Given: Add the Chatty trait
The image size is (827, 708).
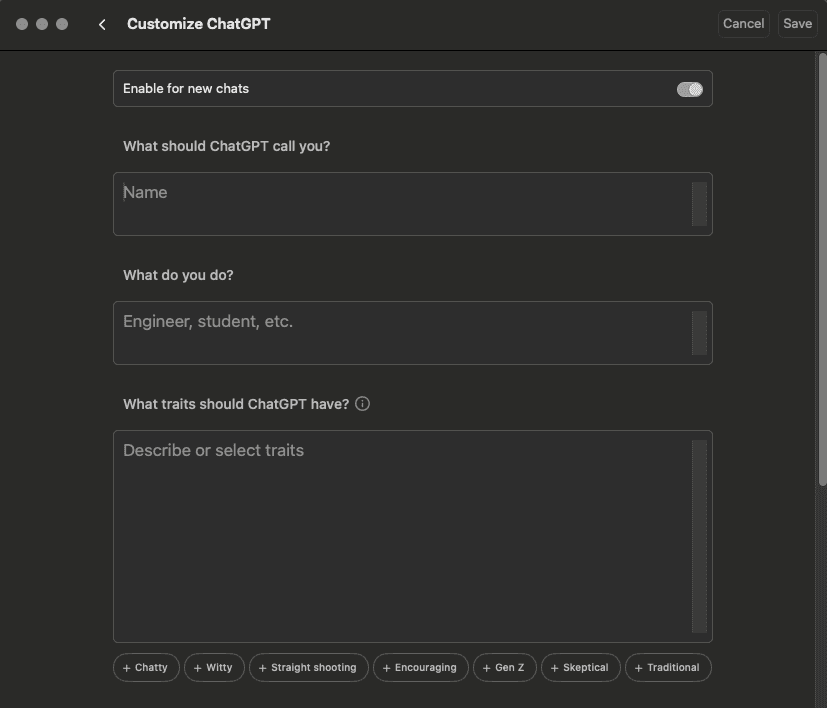Looking at the screenshot, I should pos(146,667).
